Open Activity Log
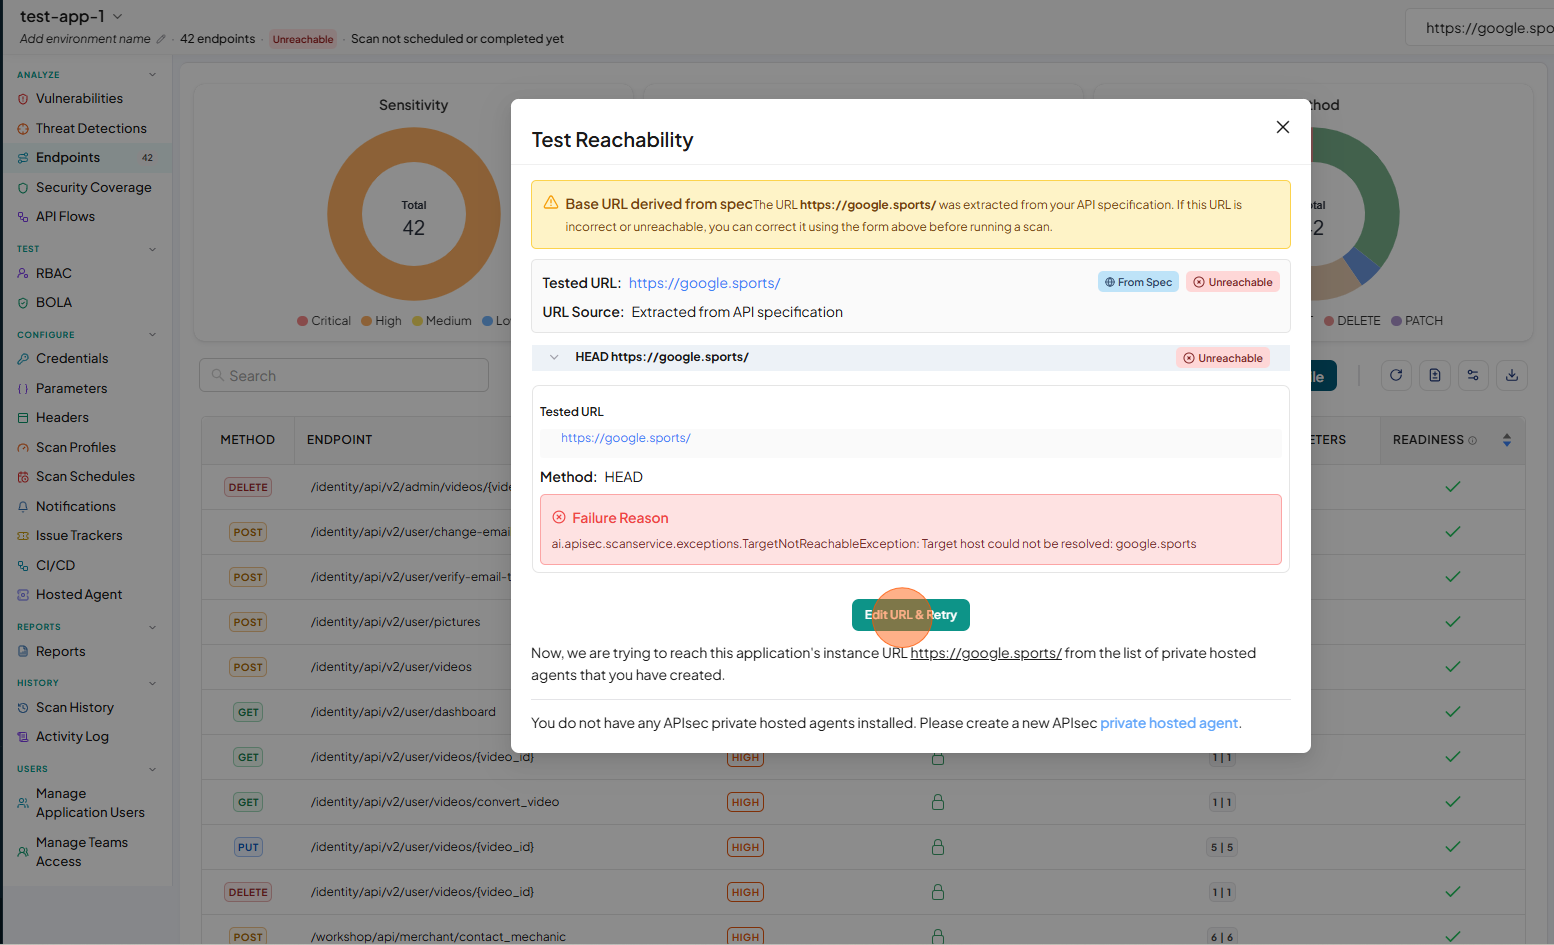 coord(72,736)
